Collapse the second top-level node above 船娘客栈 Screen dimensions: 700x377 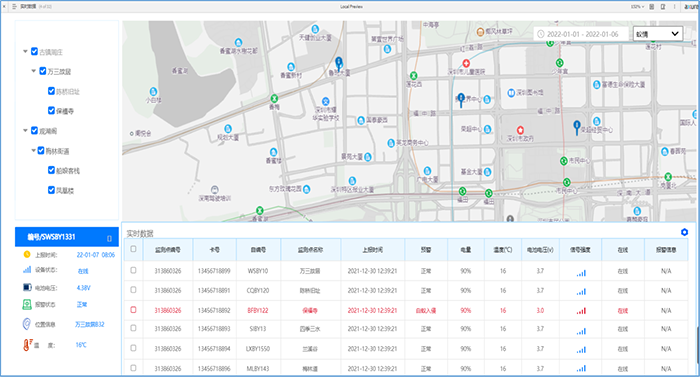click(25, 130)
